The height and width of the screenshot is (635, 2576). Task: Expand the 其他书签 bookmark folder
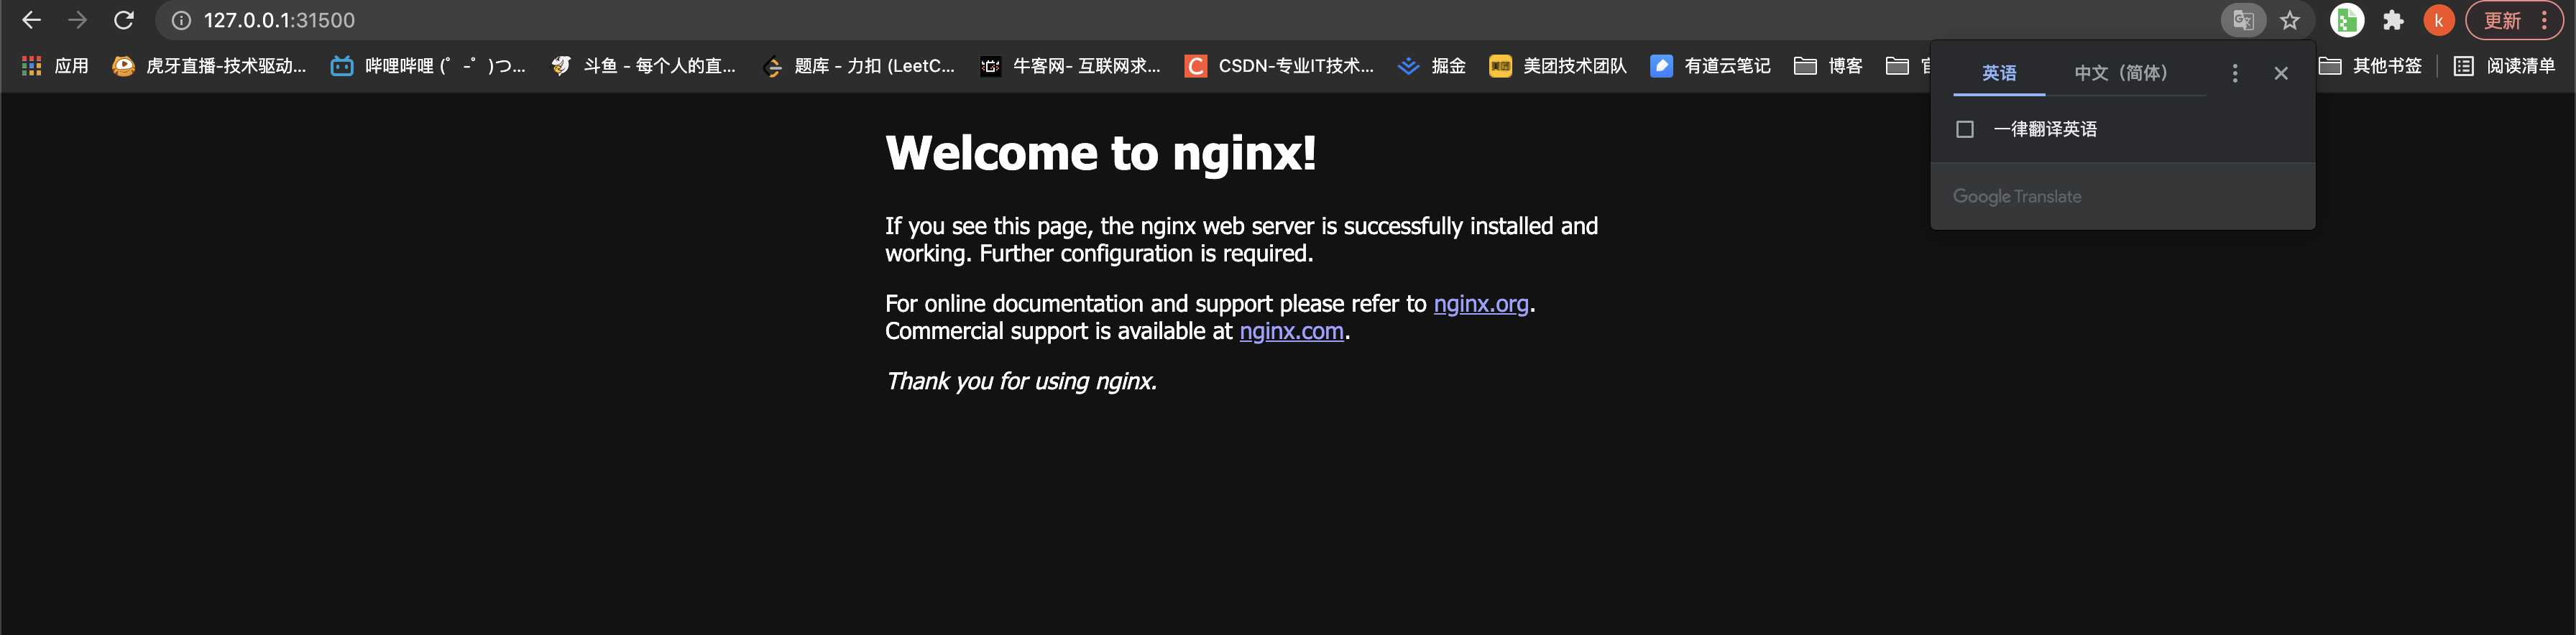2370,66
